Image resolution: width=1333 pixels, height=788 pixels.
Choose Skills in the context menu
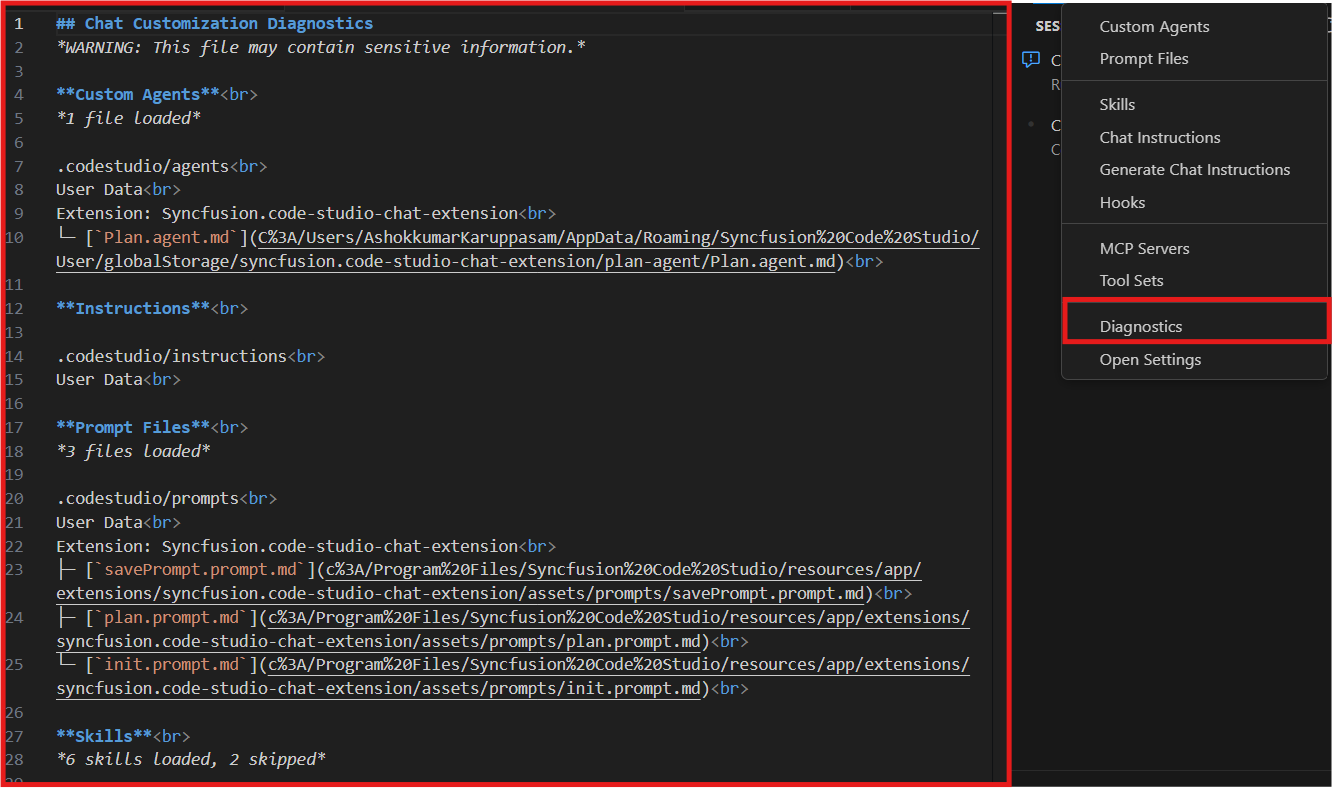(x=1117, y=105)
